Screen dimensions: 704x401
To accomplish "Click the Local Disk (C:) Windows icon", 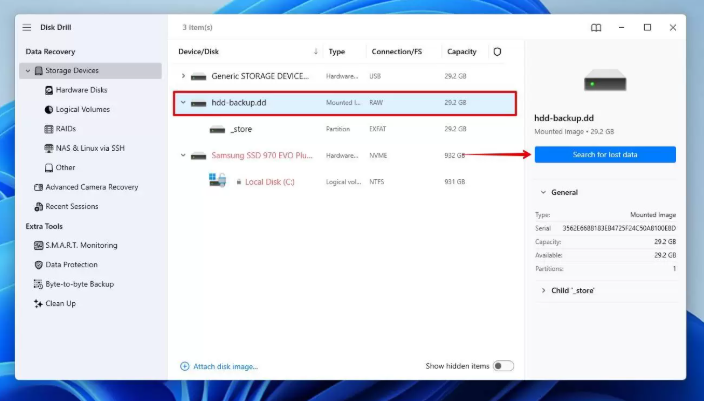I will click(x=218, y=180).
